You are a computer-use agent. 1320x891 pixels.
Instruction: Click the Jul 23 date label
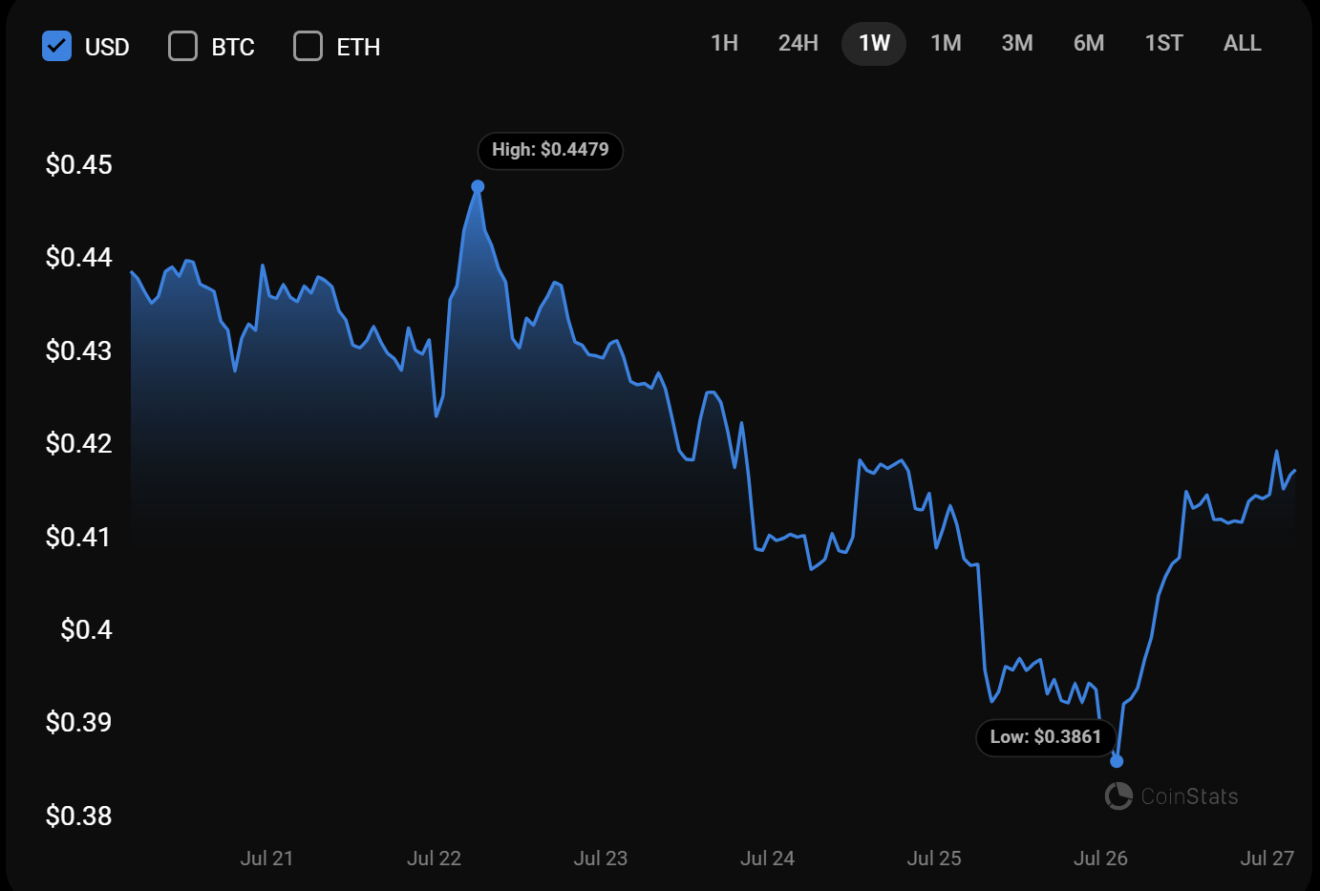(601, 858)
